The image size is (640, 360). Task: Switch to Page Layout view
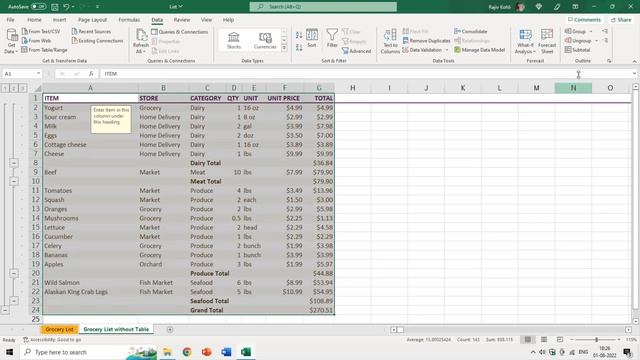click(x=544, y=340)
